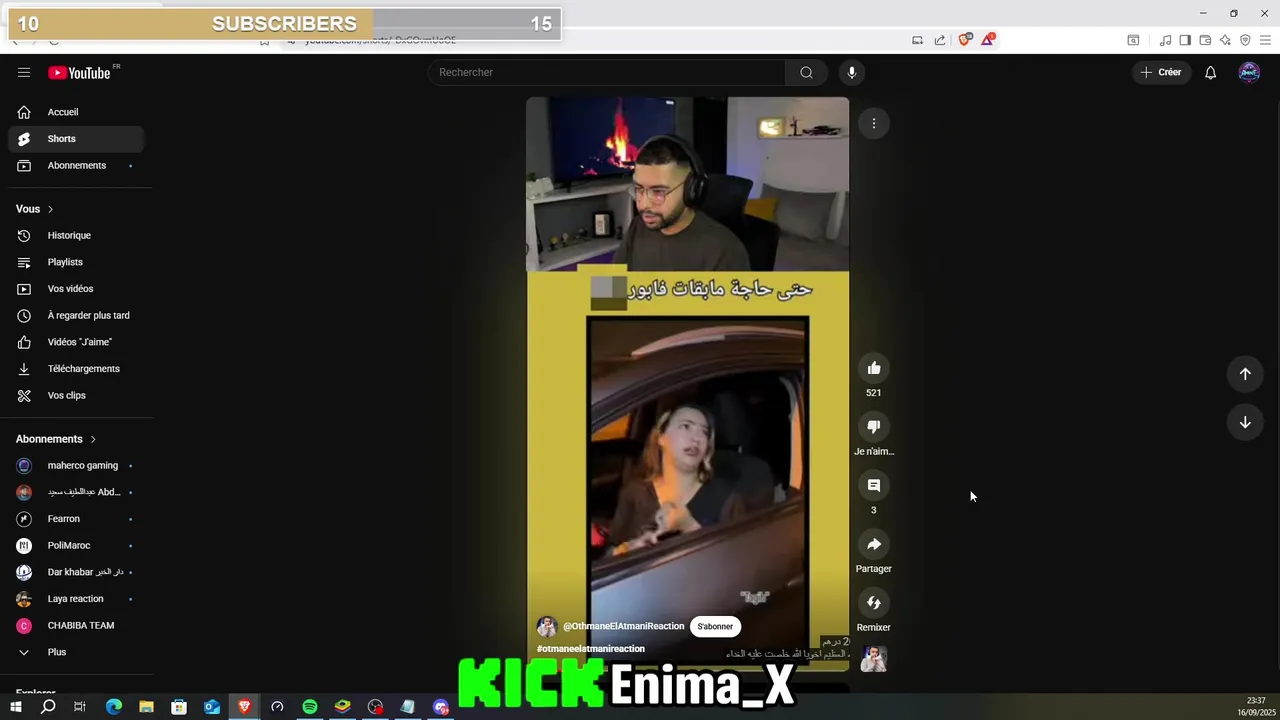Open @OthmaneElAtmaniReaction channel link

tap(623, 626)
